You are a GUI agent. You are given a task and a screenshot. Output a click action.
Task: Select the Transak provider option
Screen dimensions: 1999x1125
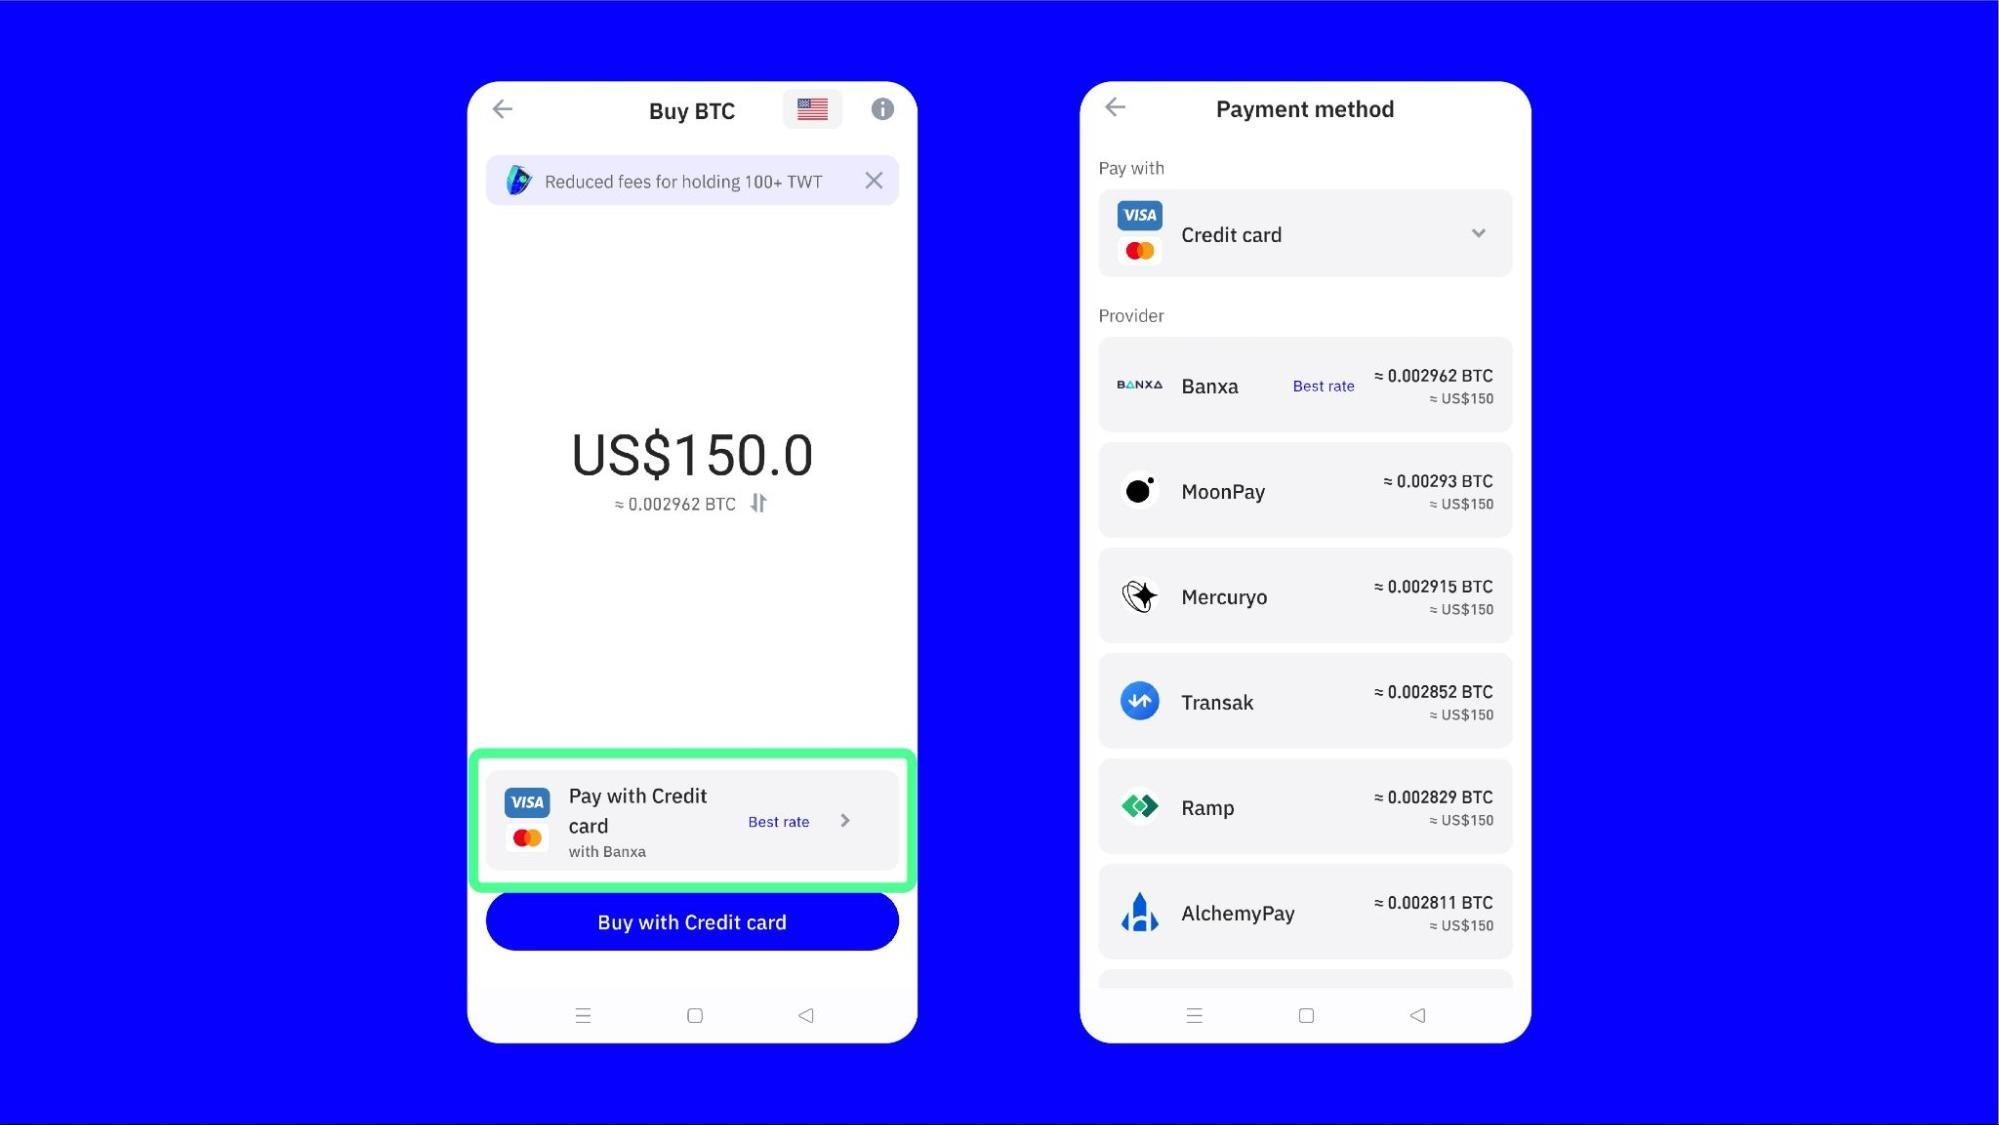[x=1304, y=701]
